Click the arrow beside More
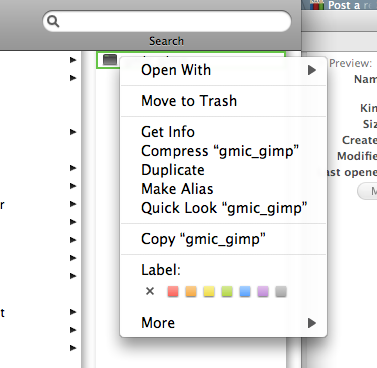Screen dimensions: 377x368 click(x=312, y=323)
